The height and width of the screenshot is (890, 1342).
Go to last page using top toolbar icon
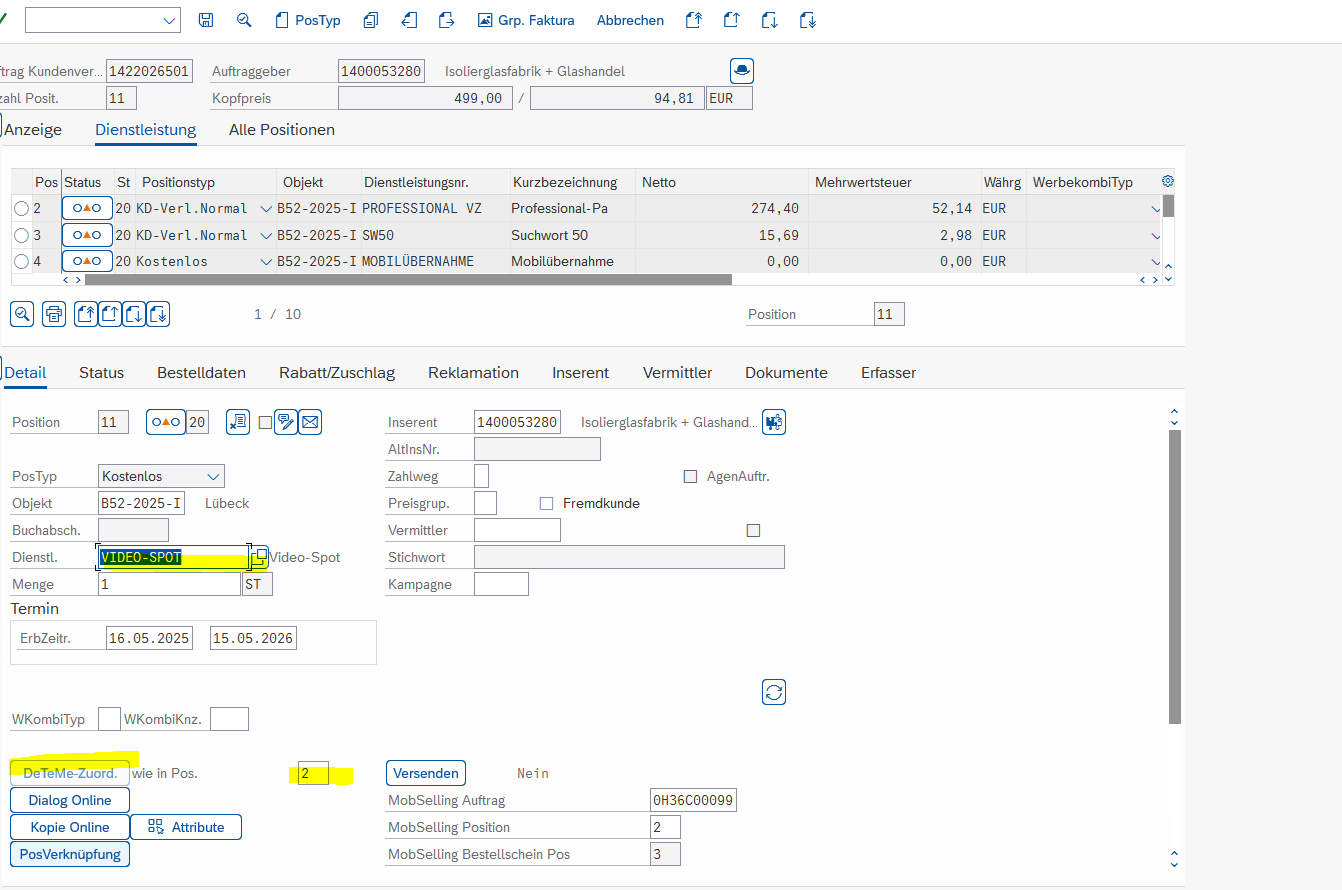(x=808, y=20)
